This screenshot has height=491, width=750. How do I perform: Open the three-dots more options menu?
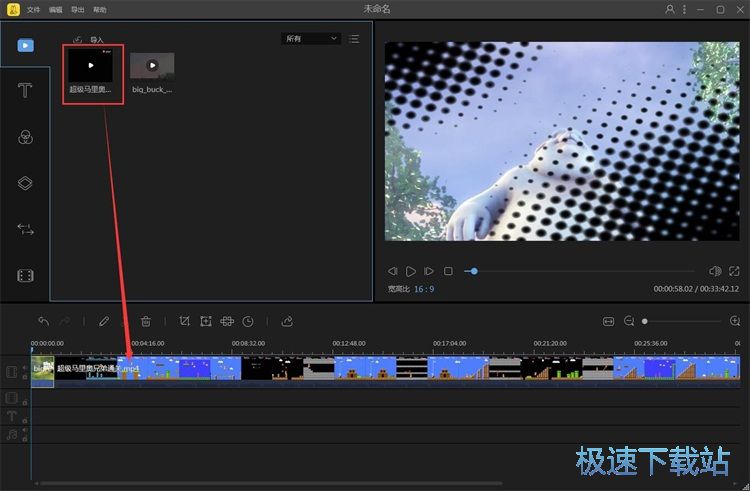[684, 9]
